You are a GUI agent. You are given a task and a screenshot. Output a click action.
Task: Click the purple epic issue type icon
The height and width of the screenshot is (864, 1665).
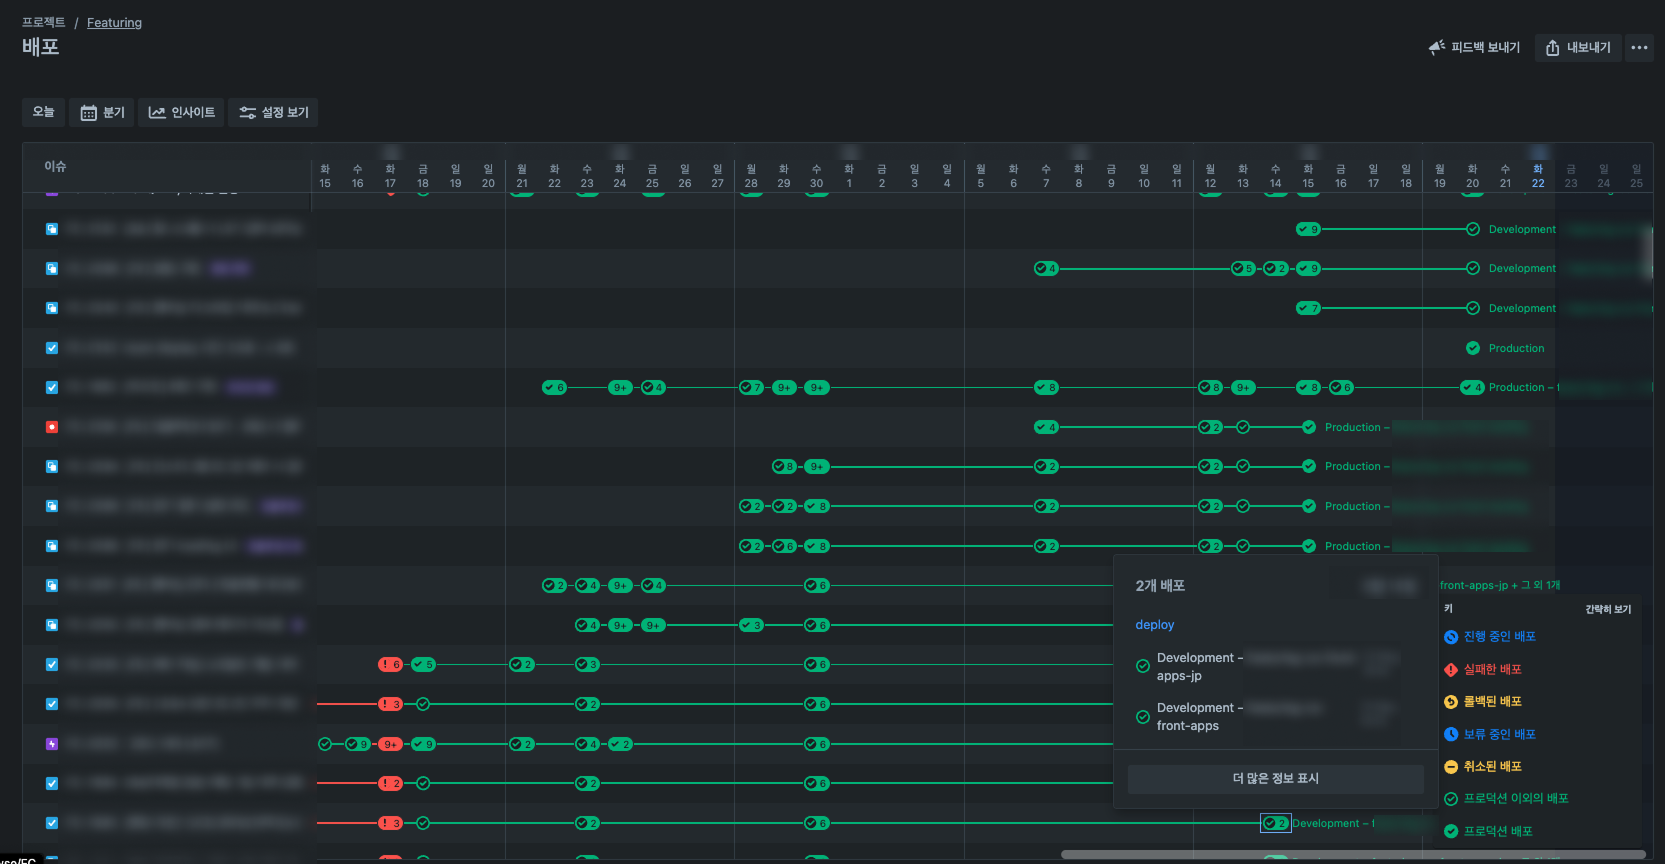(52, 744)
